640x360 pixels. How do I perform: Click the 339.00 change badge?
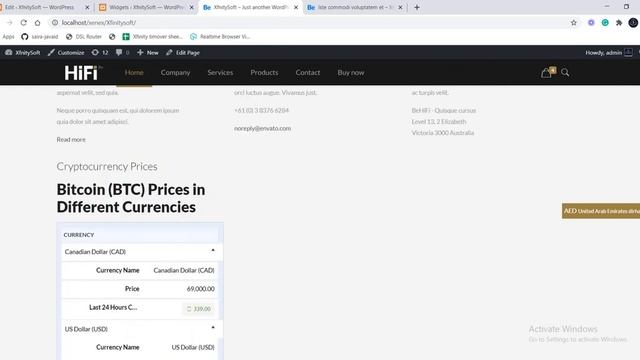click(198, 309)
